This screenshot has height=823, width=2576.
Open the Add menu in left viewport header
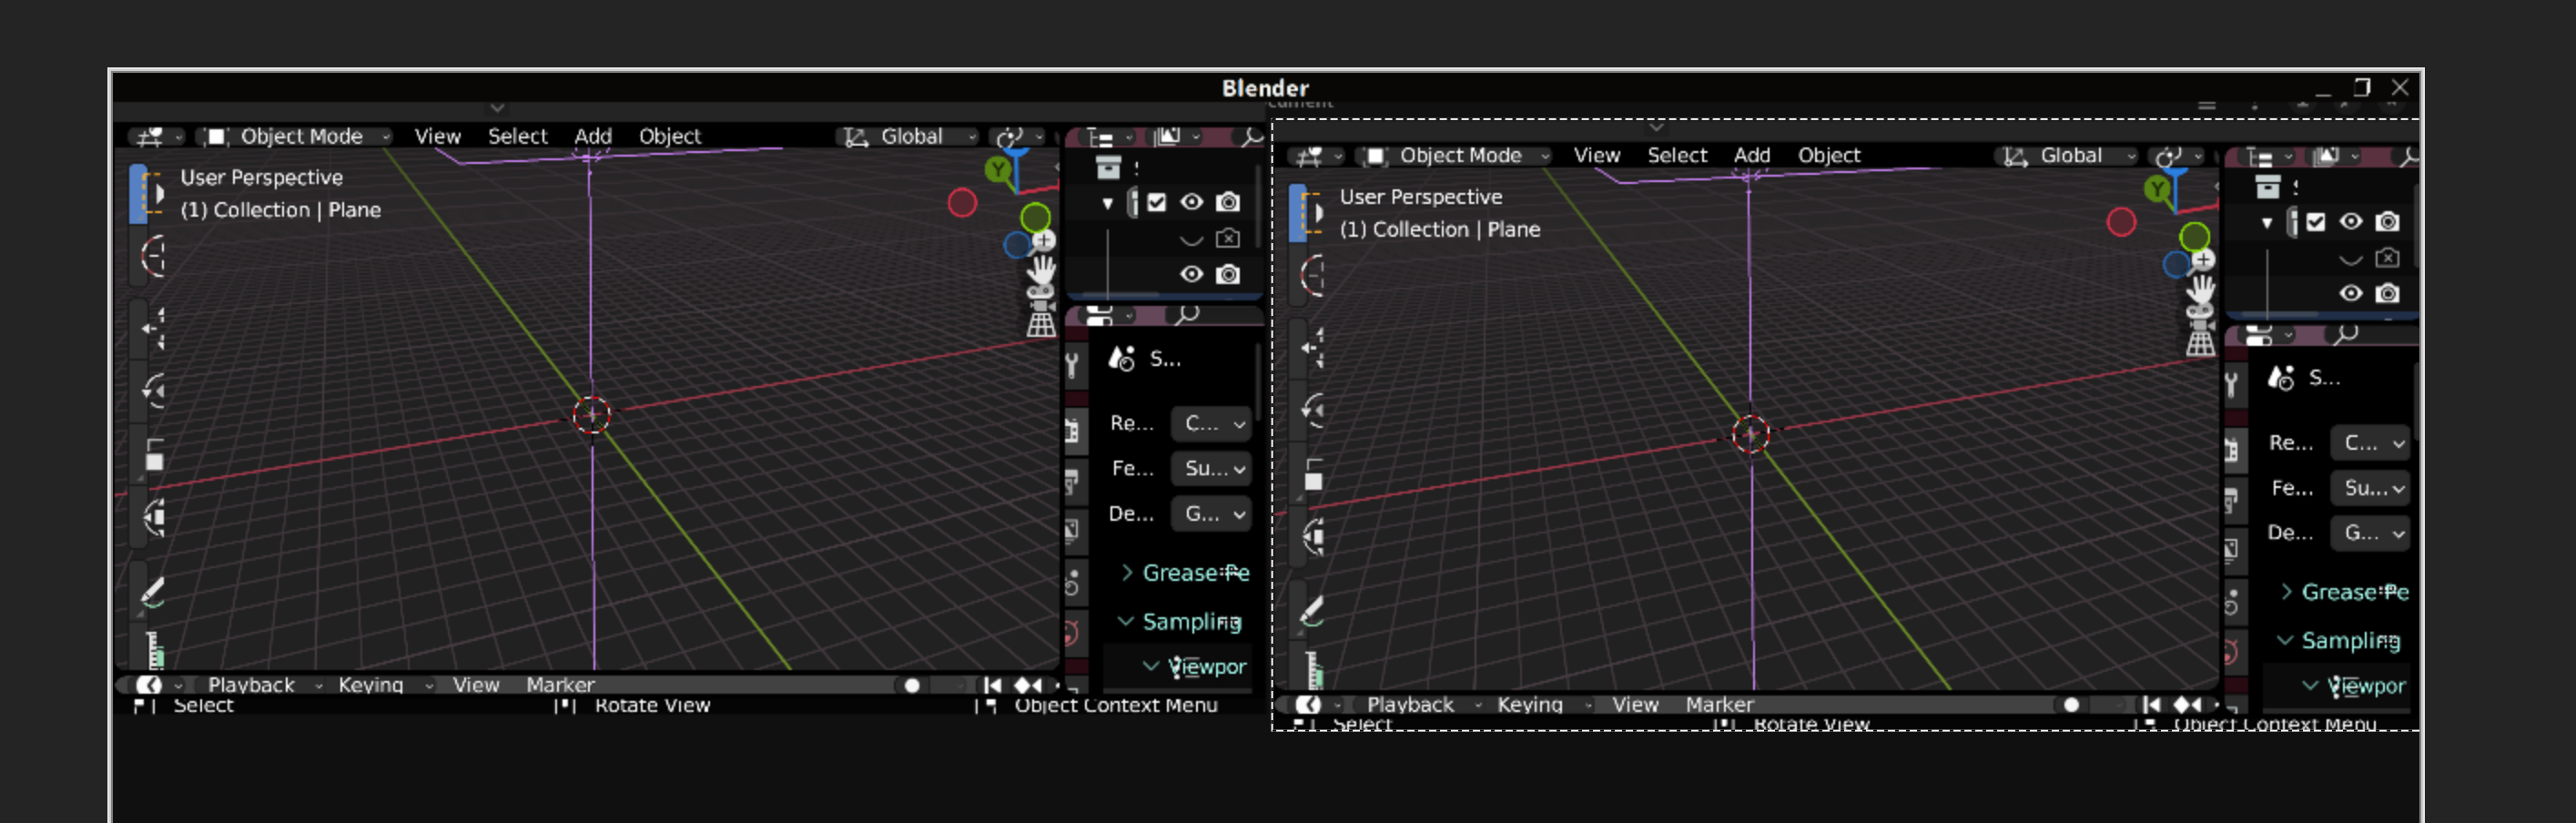[592, 136]
